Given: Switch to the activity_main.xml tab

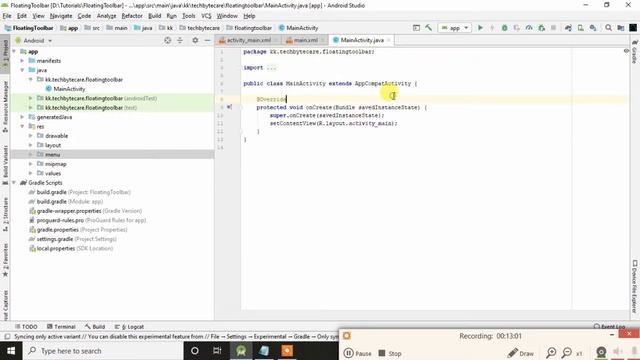Looking at the screenshot, I should (249, 40).
